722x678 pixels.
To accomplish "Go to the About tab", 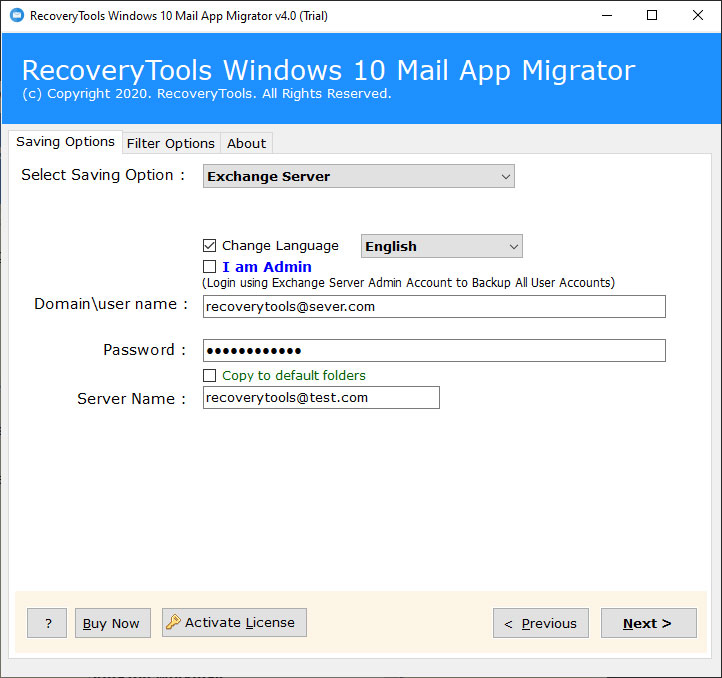I will point(246,143).
